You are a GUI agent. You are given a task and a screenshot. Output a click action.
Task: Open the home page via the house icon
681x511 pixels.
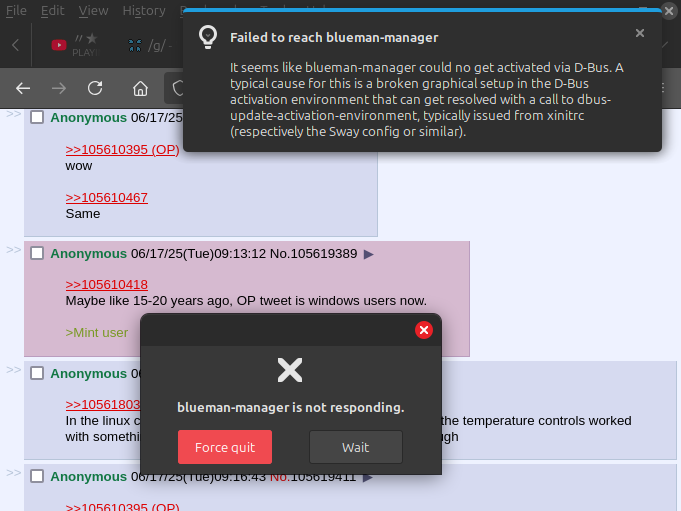point(140,88)
